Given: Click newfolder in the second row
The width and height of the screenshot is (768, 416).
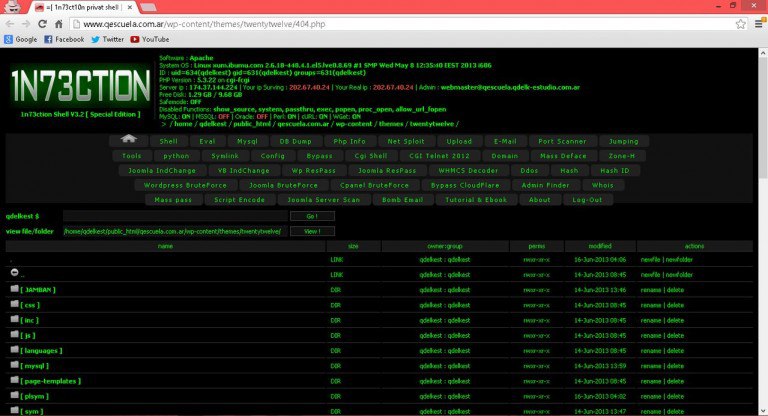Looking at the screenshot, I should [x=679, y=275].
